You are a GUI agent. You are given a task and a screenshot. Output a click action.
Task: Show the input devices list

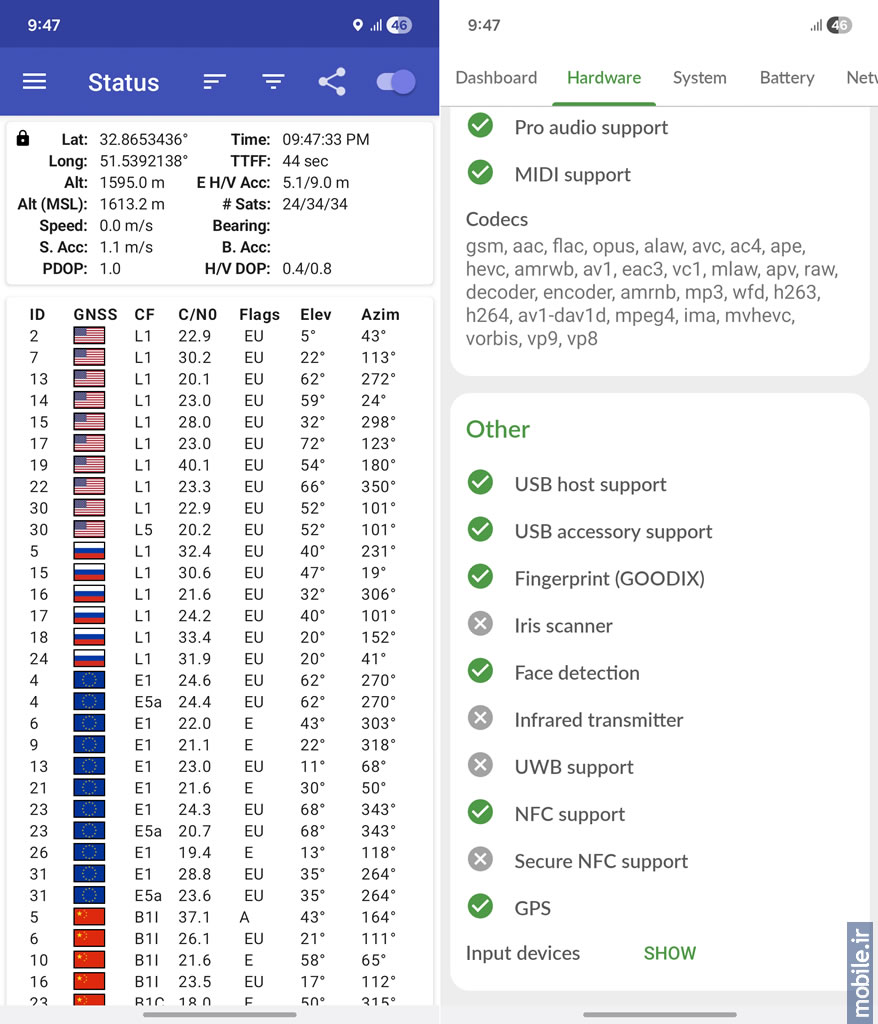click(670, 953)
